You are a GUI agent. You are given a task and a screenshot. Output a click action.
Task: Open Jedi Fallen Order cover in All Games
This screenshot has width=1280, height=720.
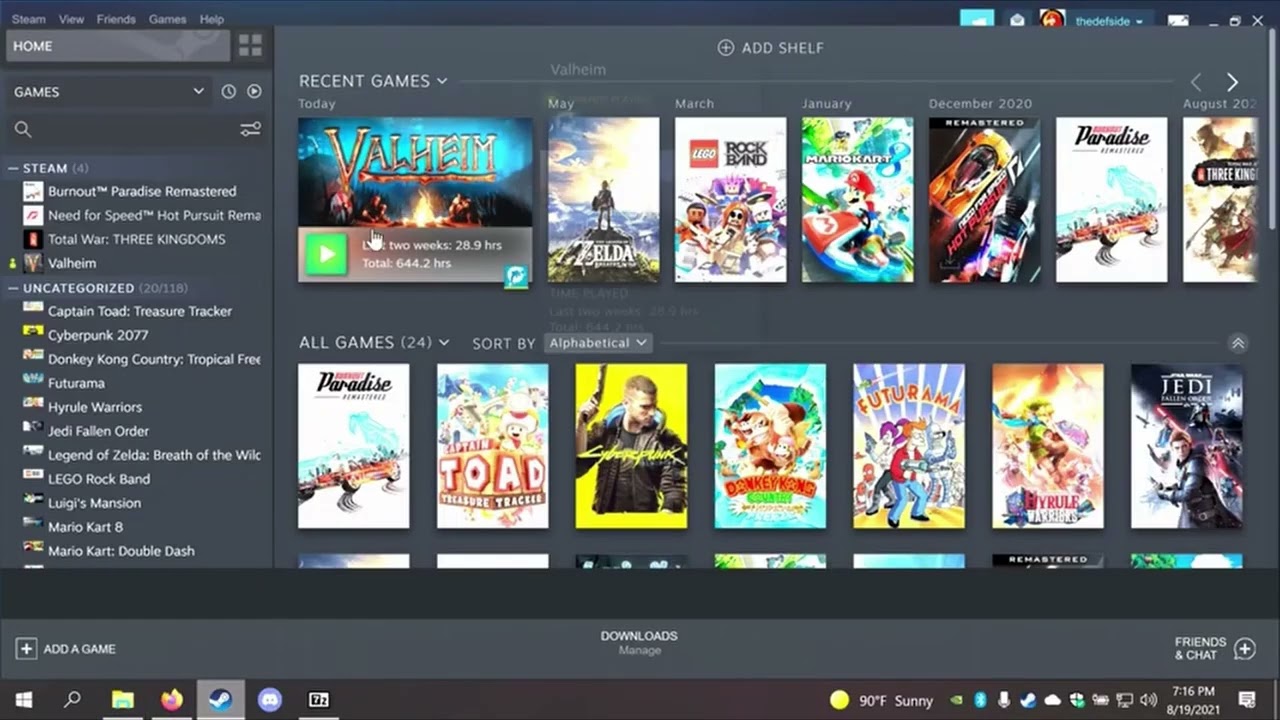click(1187, 446)
